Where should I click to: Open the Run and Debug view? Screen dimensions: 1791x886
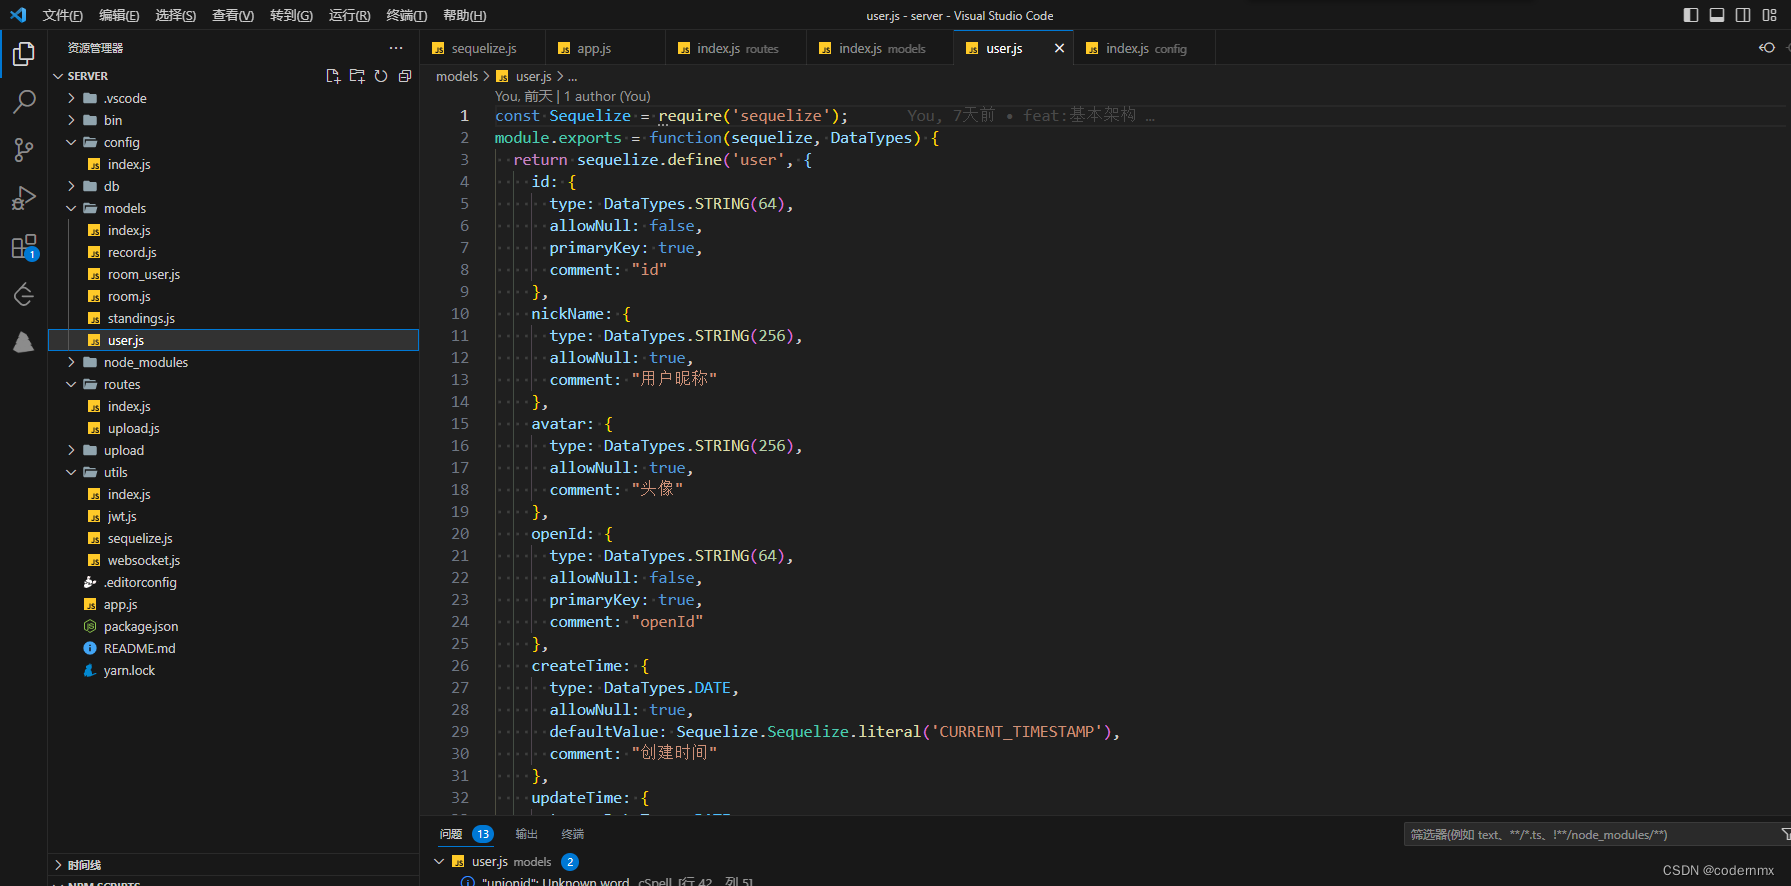click(x=24, y=198)
